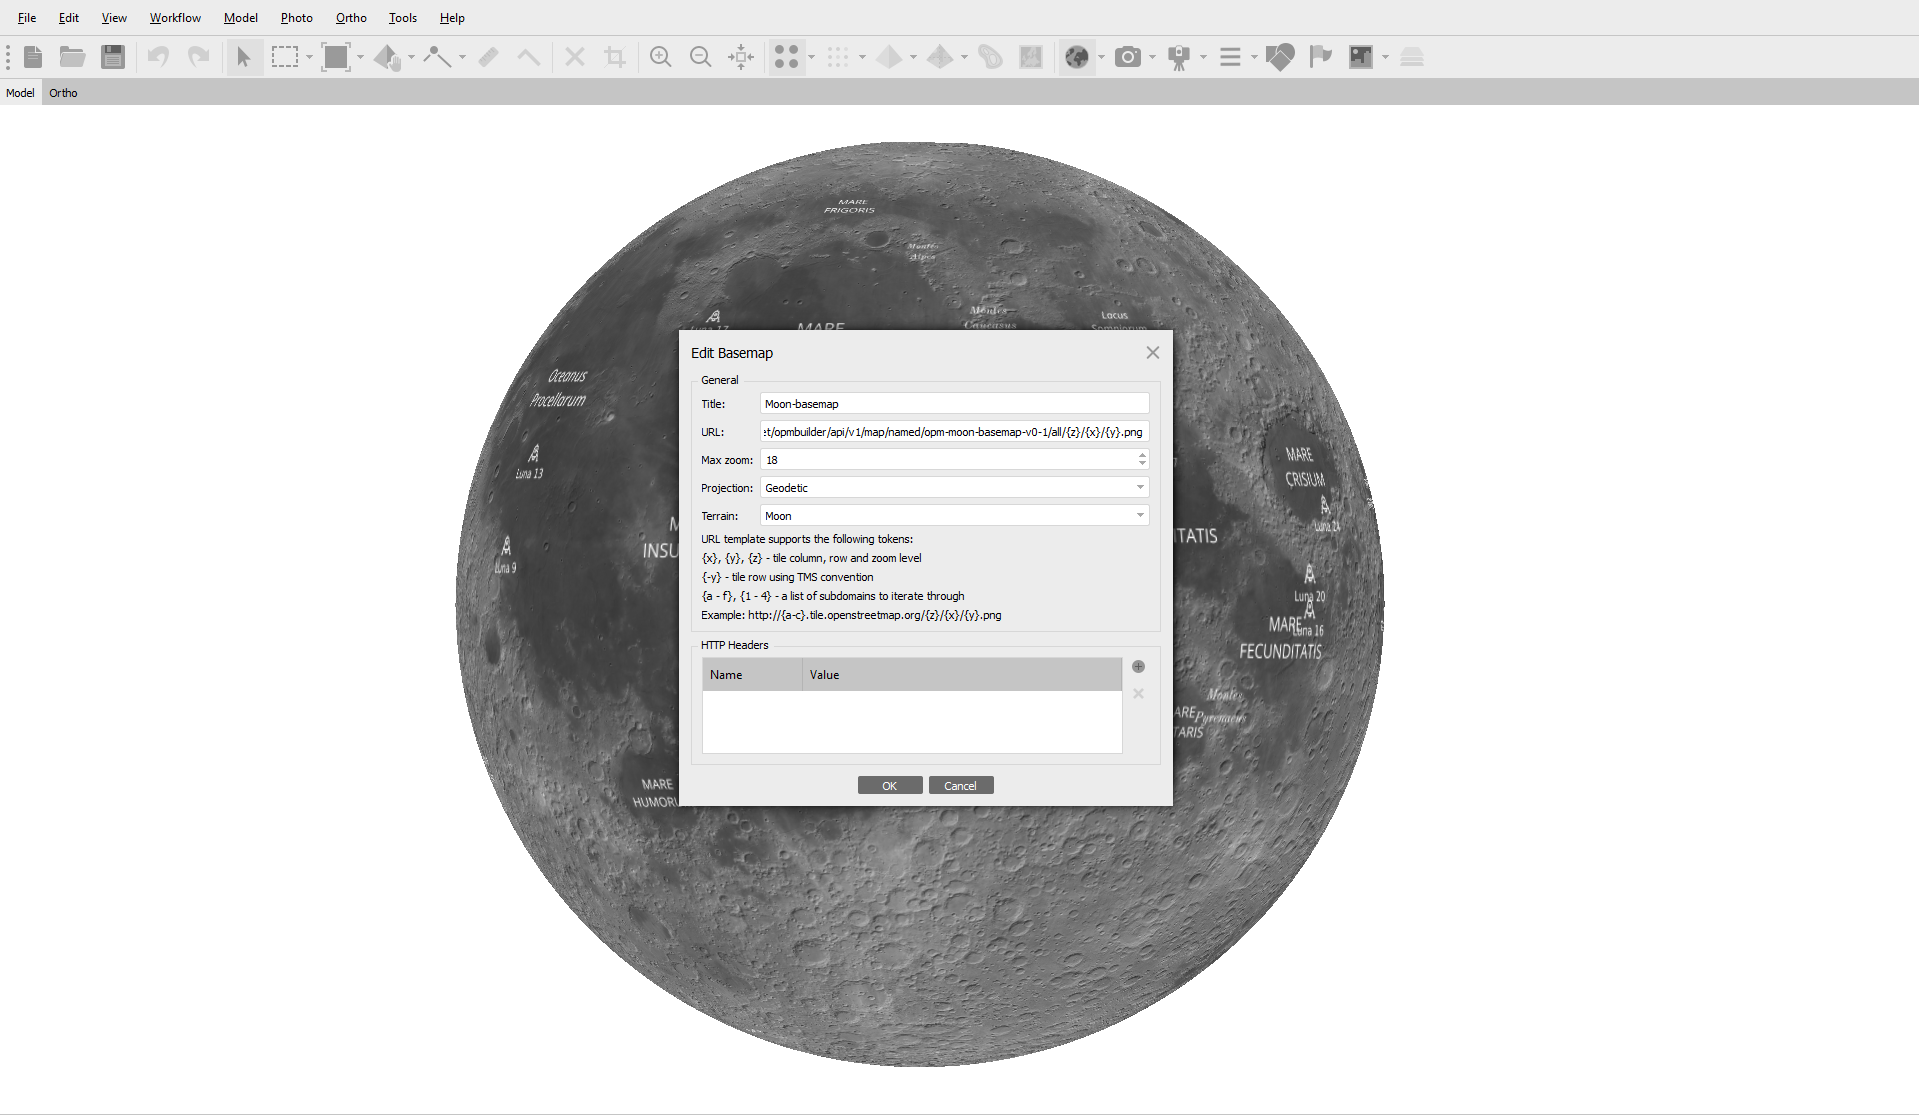Open the Projection dropdown showing Geodetic
The image size is (1919, 1115).
click(x=954, y=487)
